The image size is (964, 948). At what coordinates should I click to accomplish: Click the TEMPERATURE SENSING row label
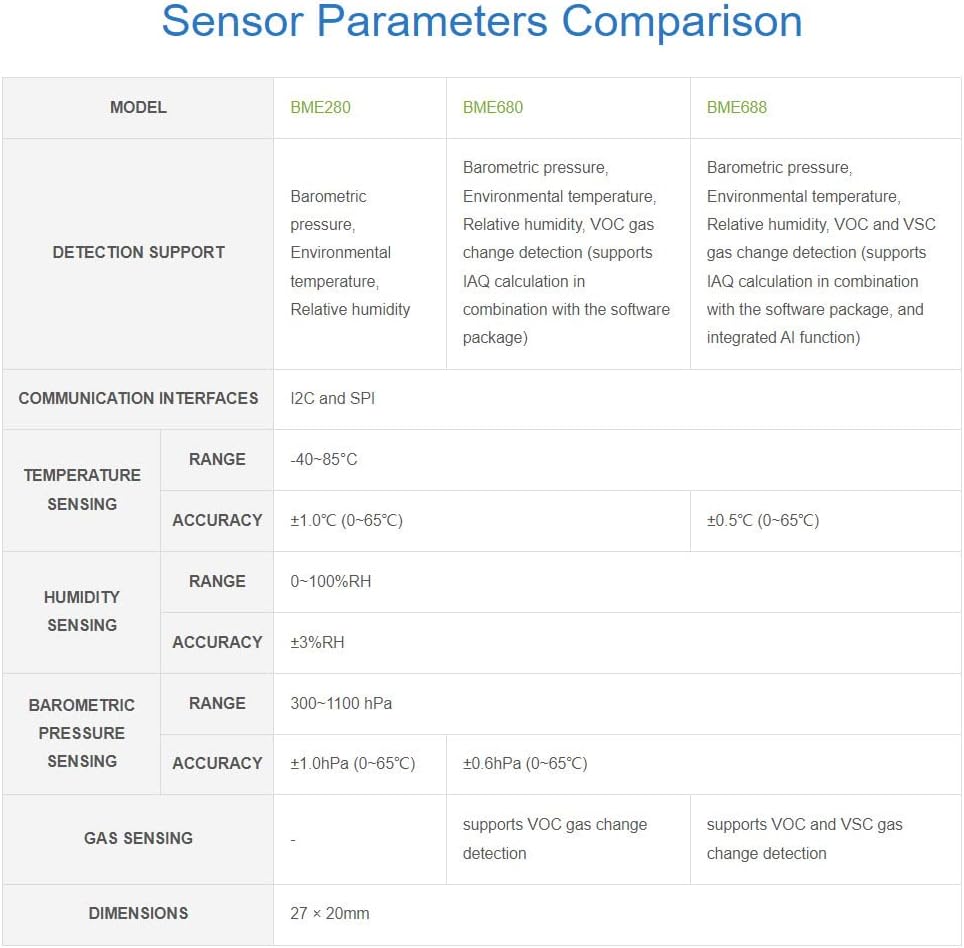point(82,489)
